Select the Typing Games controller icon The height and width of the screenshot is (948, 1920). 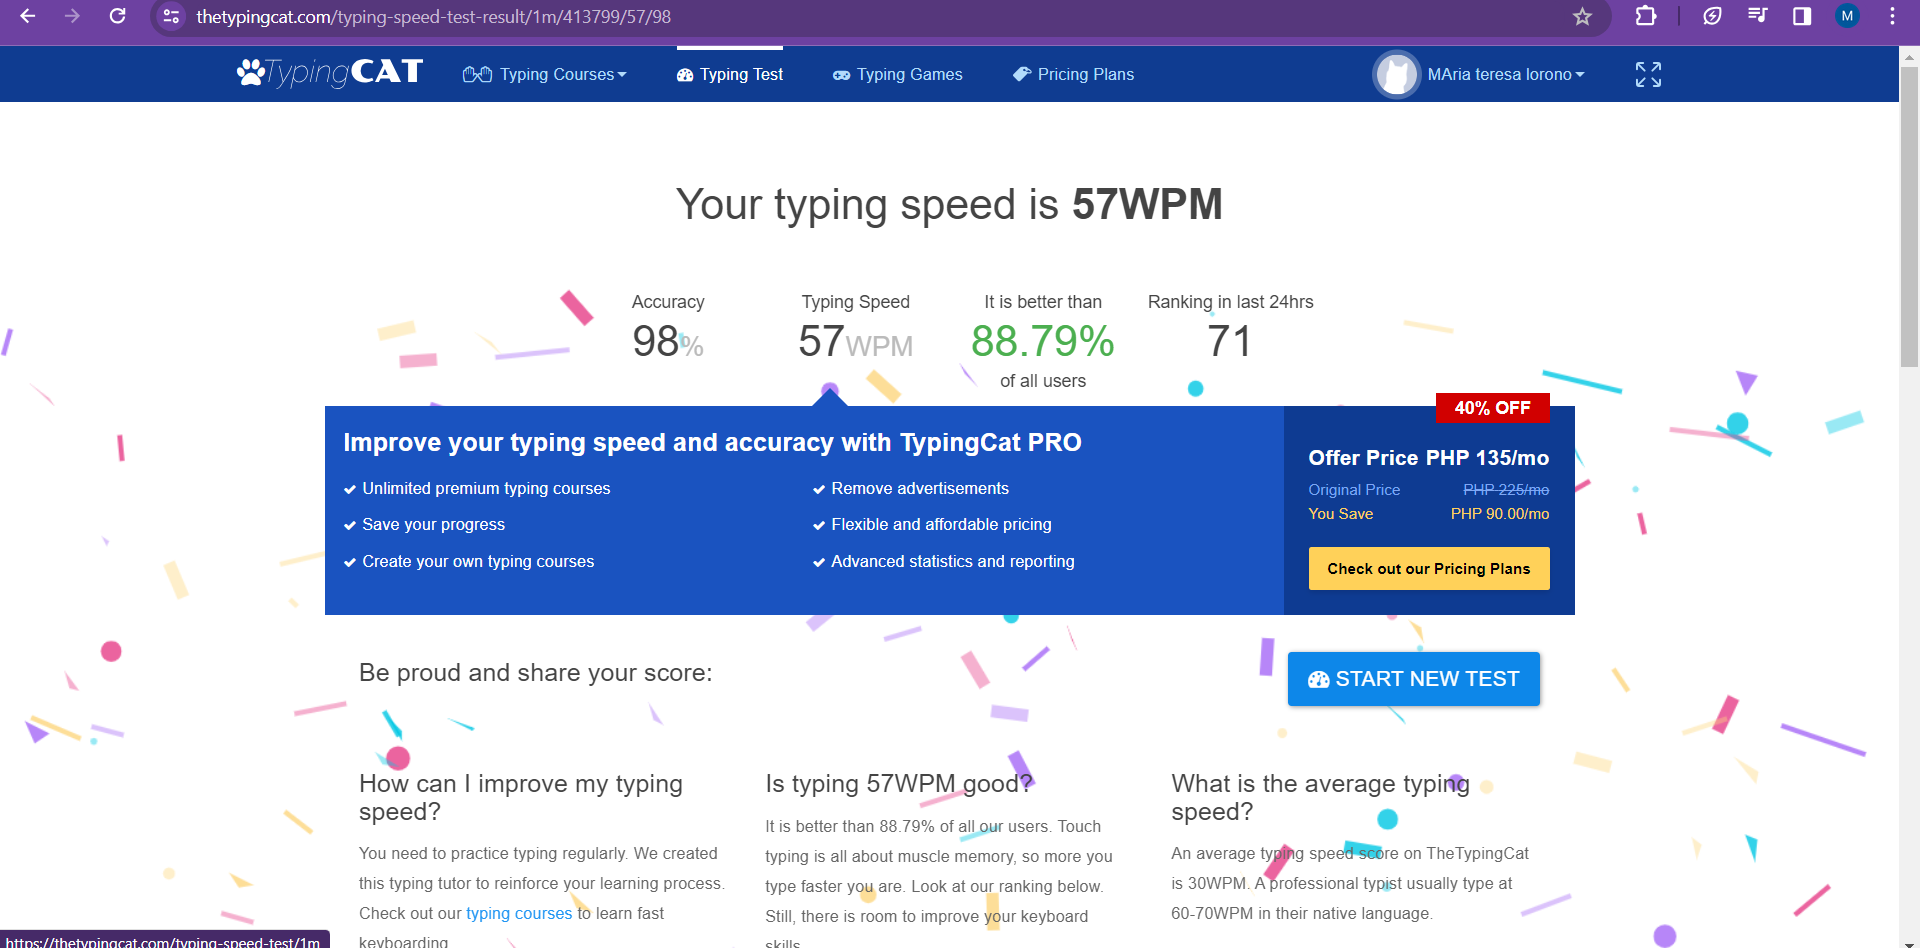click(841, 74)
